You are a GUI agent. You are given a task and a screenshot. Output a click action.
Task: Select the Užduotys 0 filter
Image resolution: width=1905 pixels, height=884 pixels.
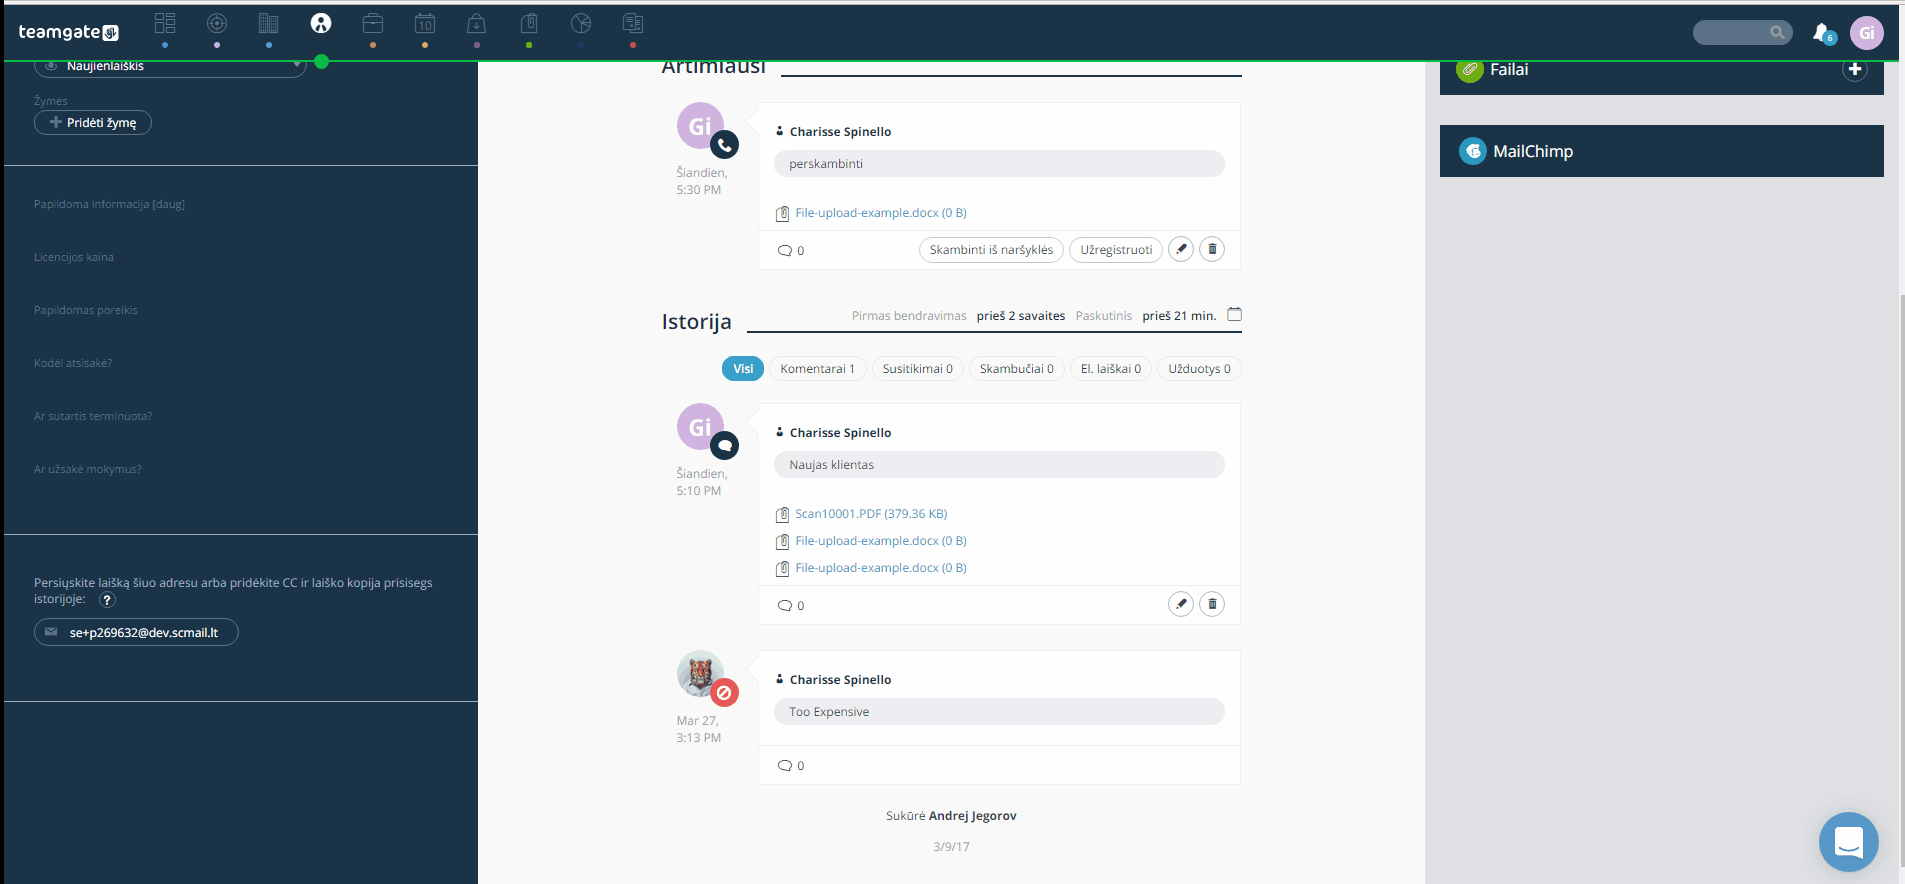pos(1199,369)
